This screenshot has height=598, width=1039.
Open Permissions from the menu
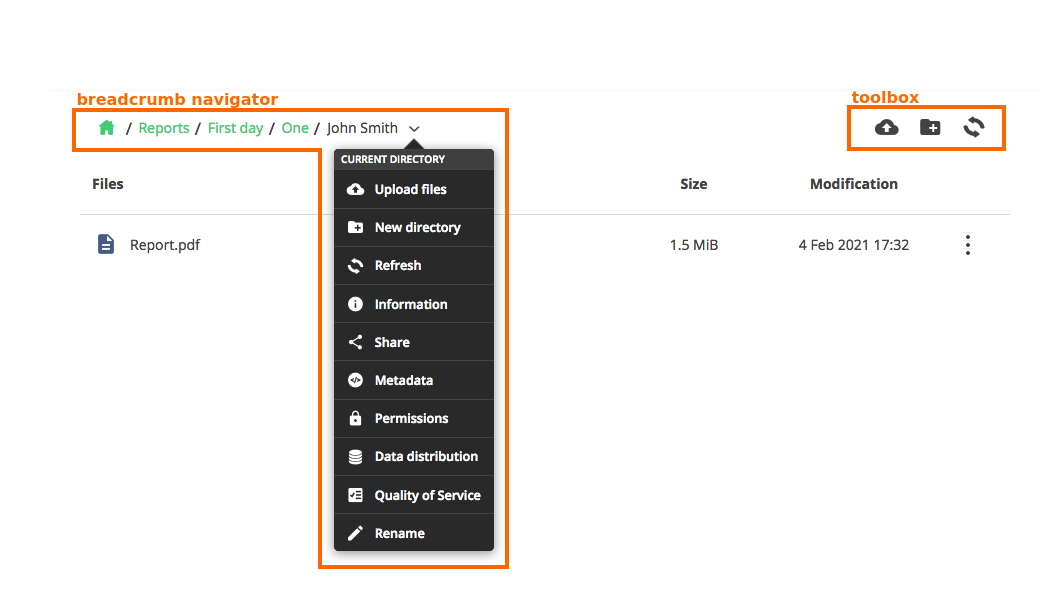point(414,418)
